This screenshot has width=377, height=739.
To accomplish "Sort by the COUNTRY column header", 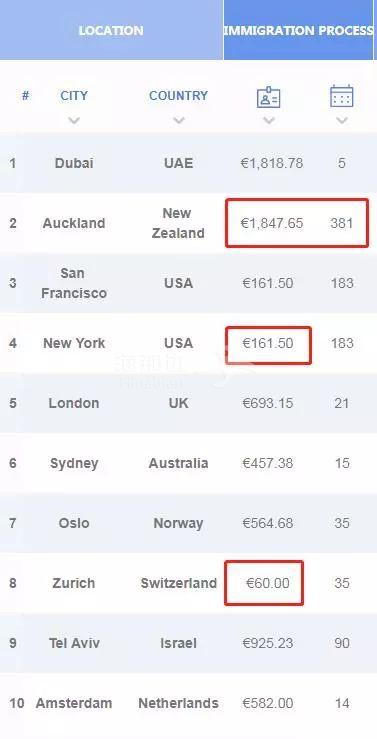I will point(179,96).
